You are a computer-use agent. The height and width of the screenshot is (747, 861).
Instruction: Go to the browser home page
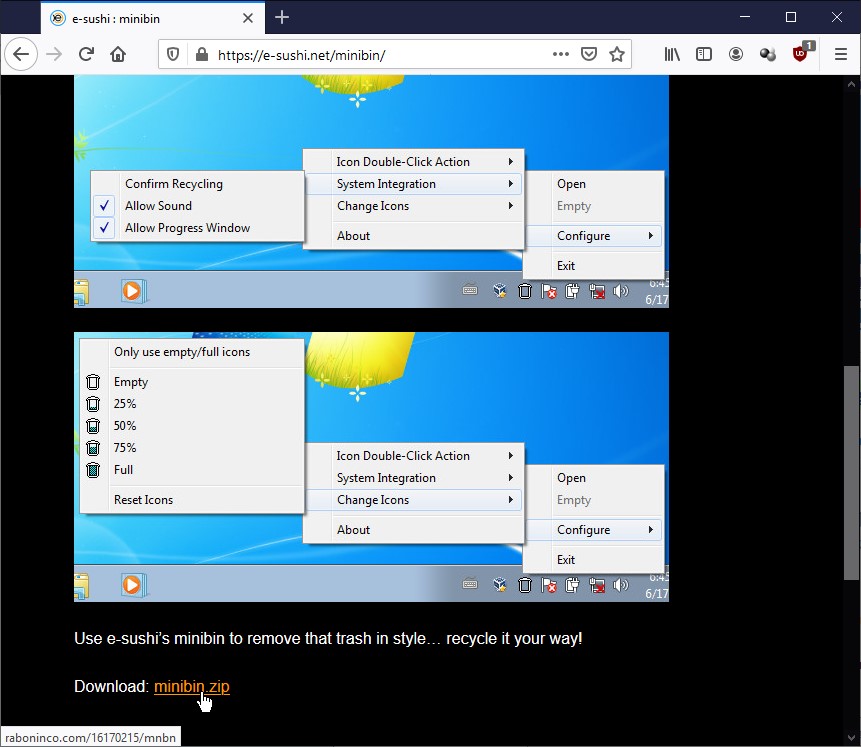(x=118, y=54)
